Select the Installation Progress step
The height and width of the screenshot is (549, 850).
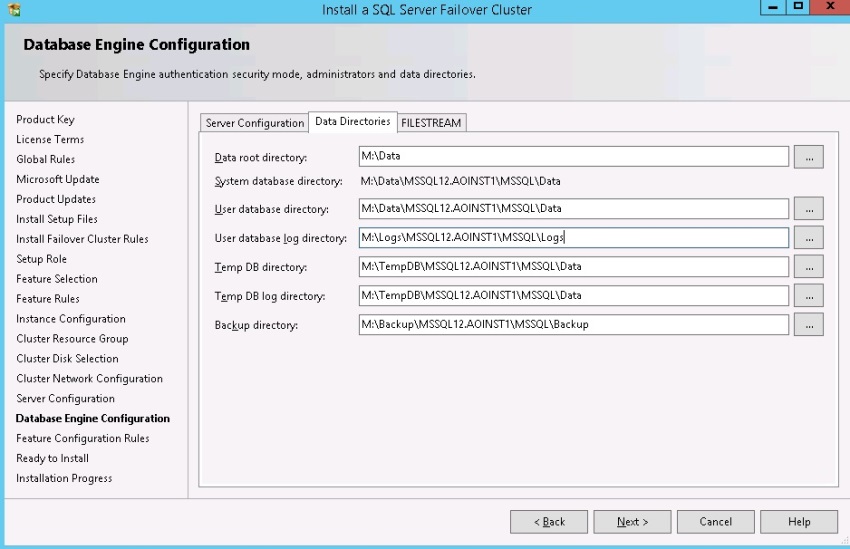[64, 479]
